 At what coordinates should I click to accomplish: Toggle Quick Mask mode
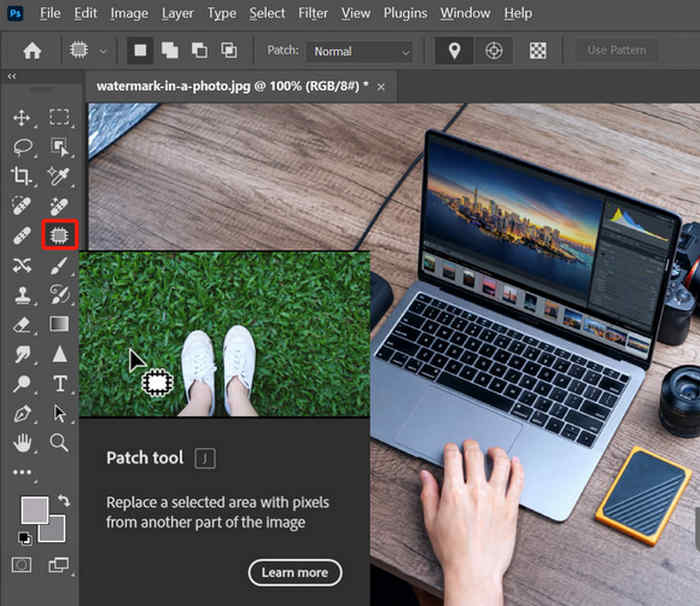tap(22, 565)
